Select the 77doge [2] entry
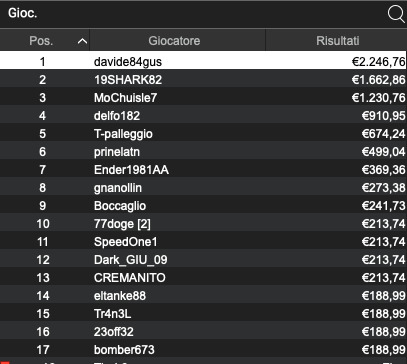 [122, 224]
